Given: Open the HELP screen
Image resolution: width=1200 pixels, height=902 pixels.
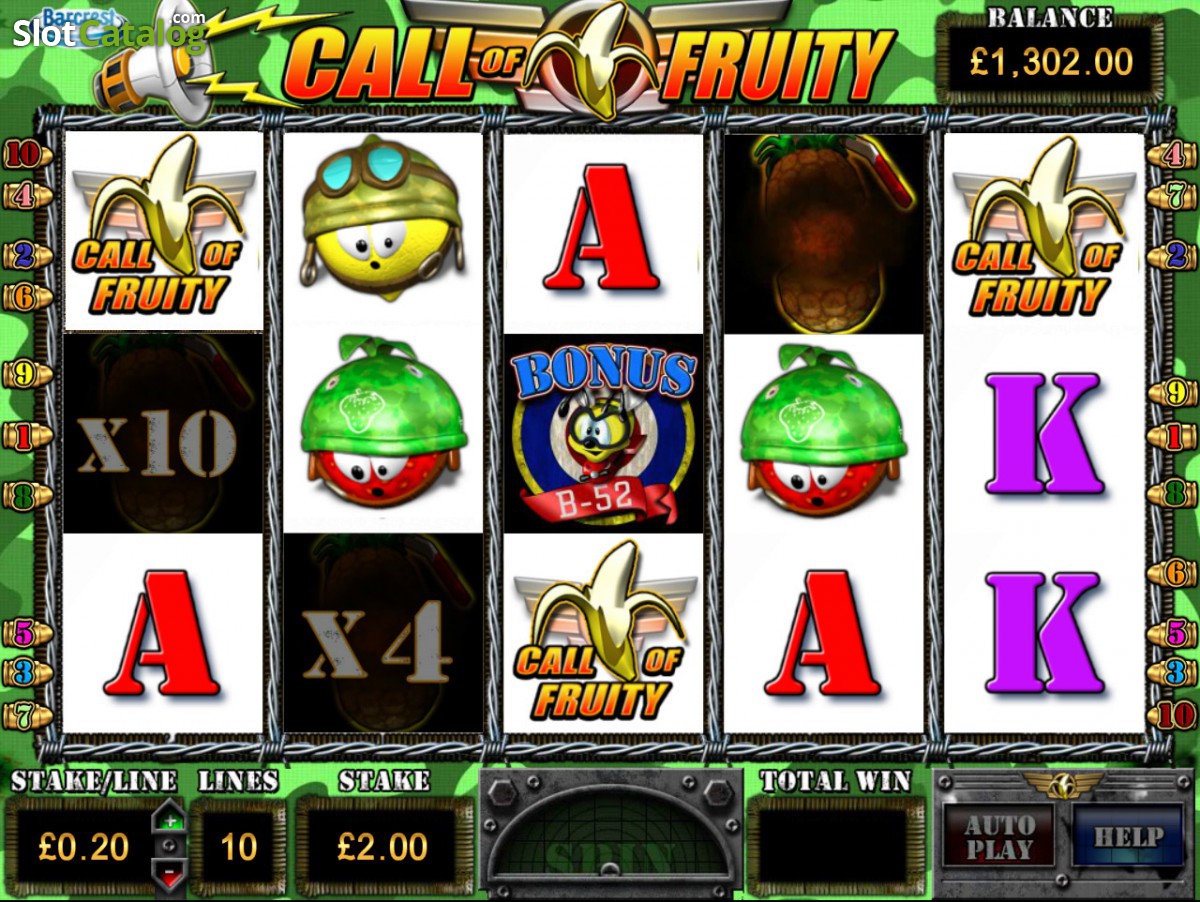Looking at the screenshot, I should coord(1129,837).
